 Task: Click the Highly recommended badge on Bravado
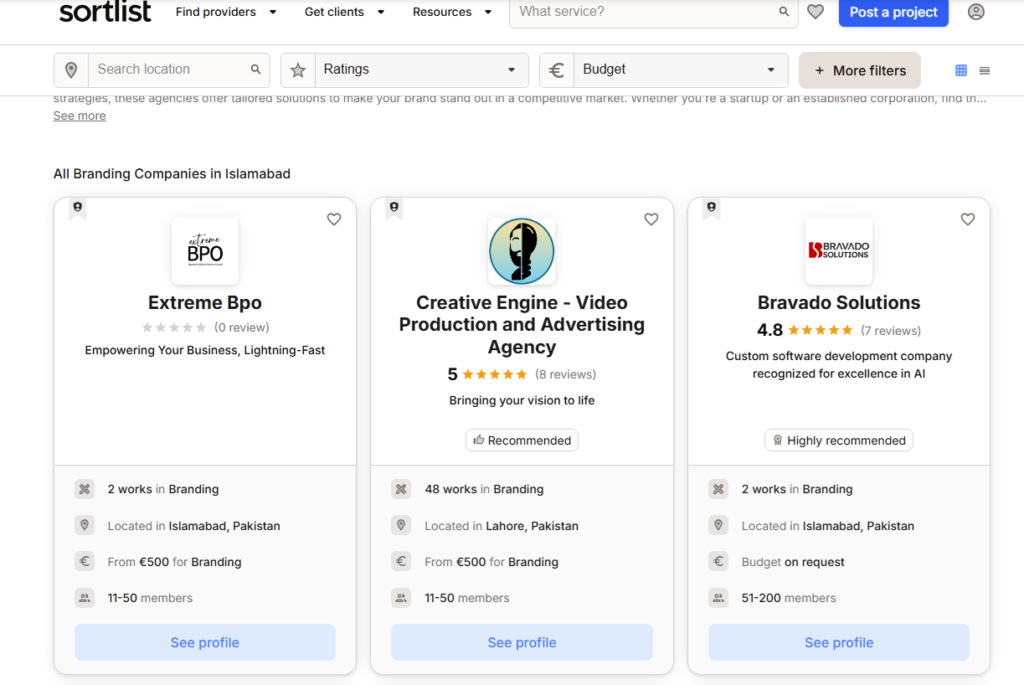pyautogui.click(x=839, y=440)
